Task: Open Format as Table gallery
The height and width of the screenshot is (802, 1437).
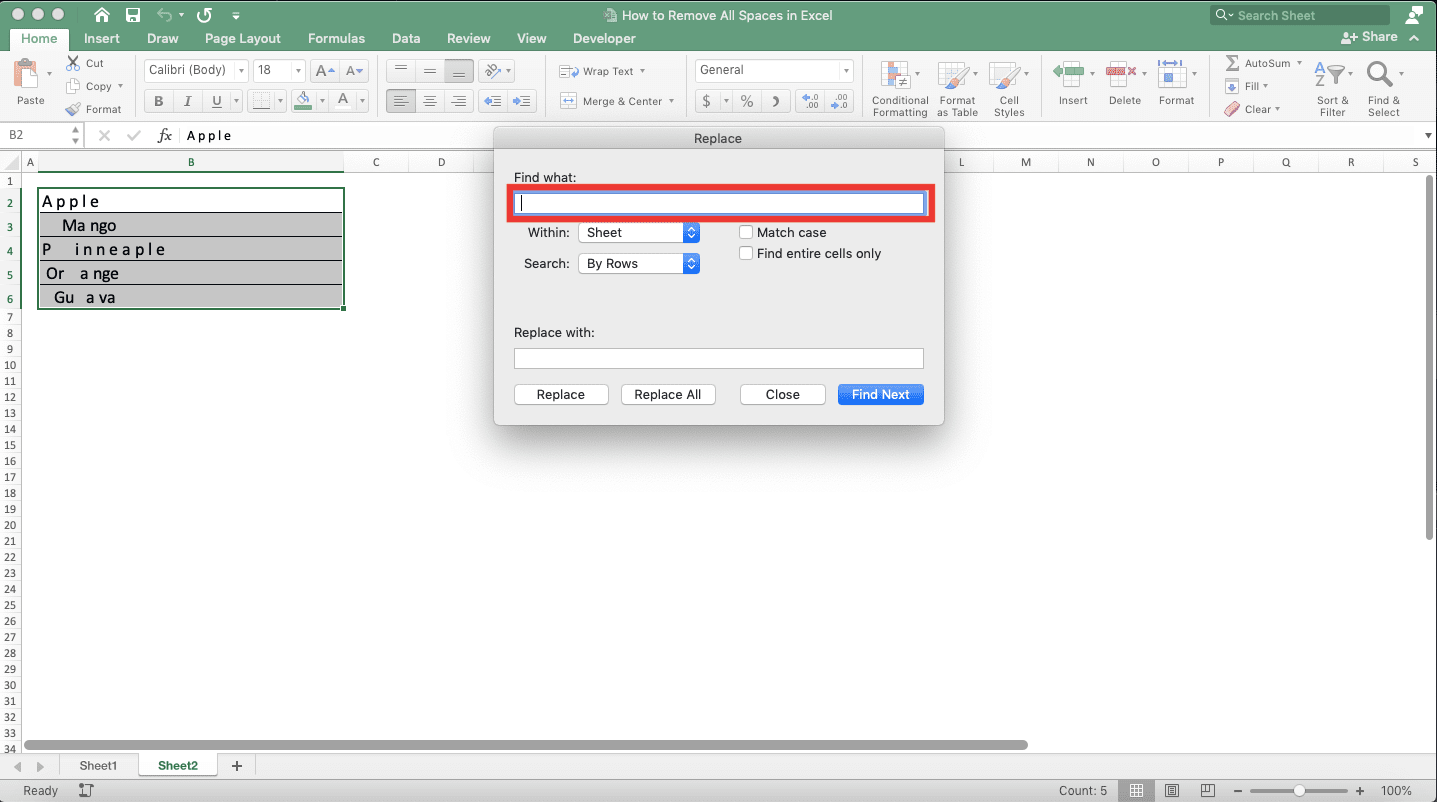Action: [957, 88]
